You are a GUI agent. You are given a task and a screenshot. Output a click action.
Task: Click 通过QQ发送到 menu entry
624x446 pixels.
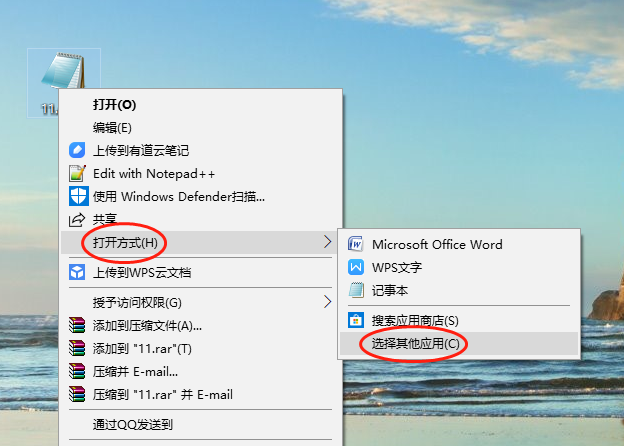(201, 425)
